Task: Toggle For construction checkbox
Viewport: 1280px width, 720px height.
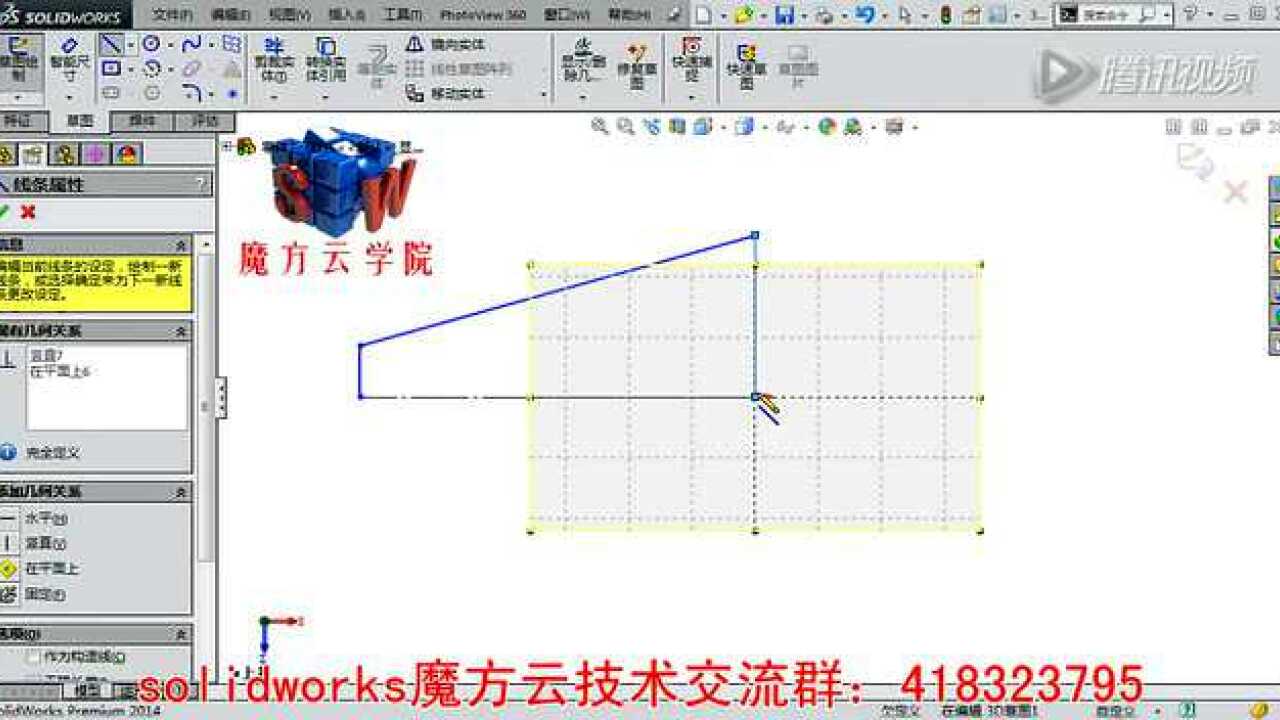Action: [x=35, y=657]
